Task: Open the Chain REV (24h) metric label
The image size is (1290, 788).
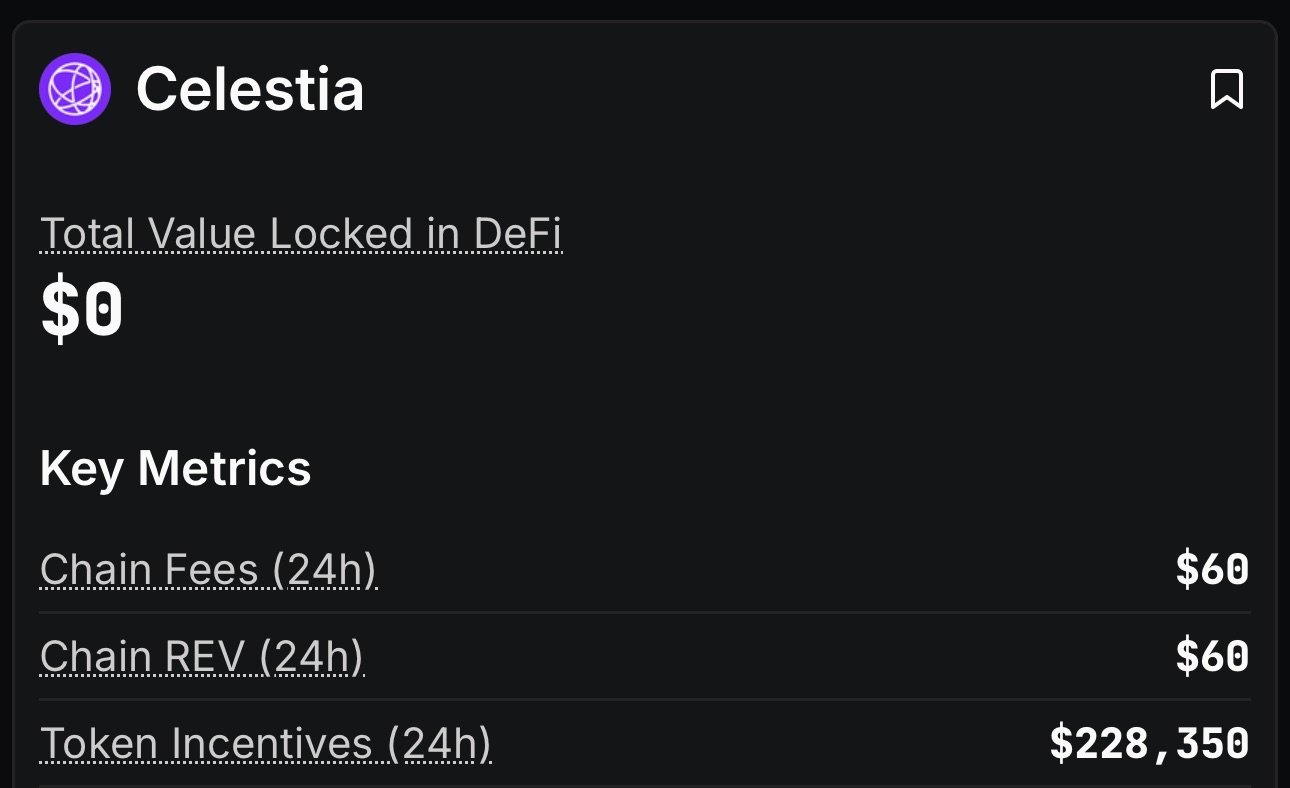Action: 202,657
